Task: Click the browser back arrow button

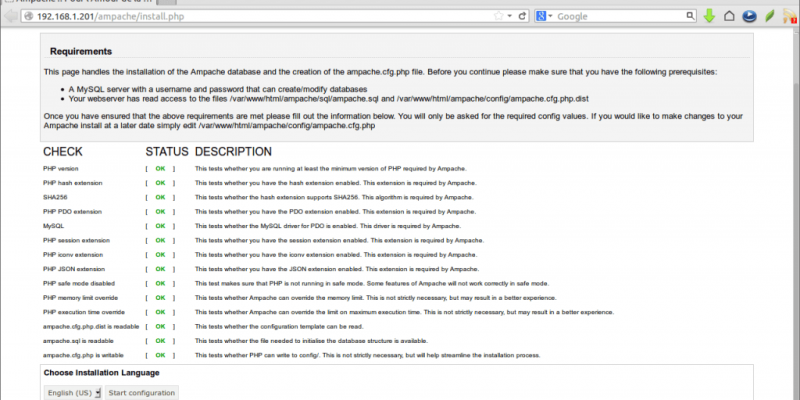Action: 10,16
